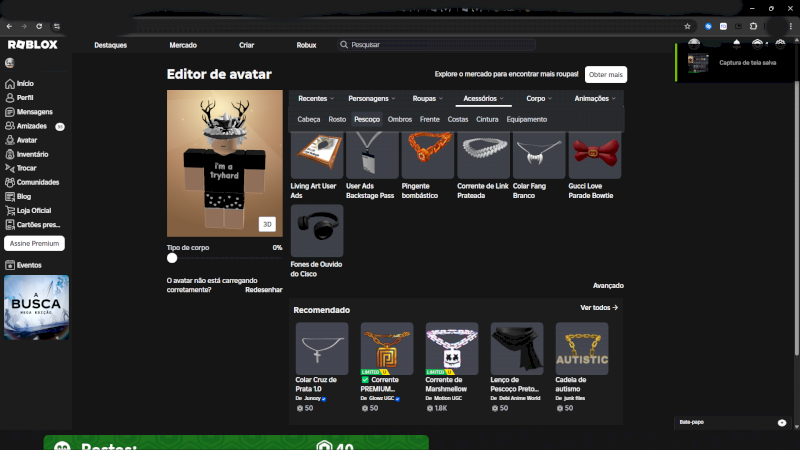Equip the Pingente bombástico necklace
The height and width of the screenshot is (450, 800).
(x=428, y=155)
